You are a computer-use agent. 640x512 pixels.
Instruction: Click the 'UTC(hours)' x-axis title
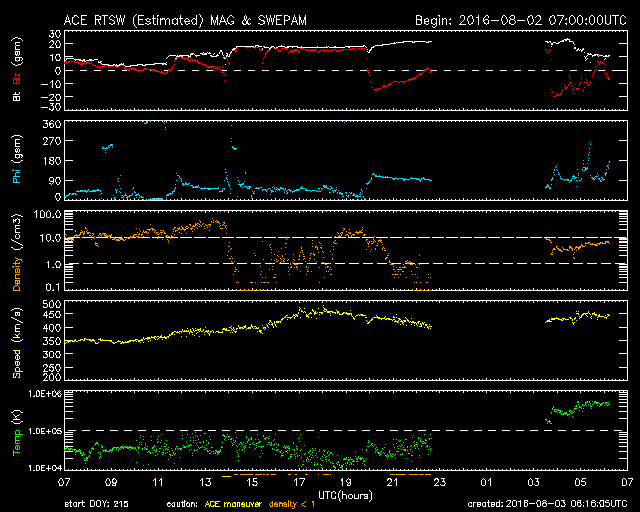pyautogui.click(x=345, y=495)
